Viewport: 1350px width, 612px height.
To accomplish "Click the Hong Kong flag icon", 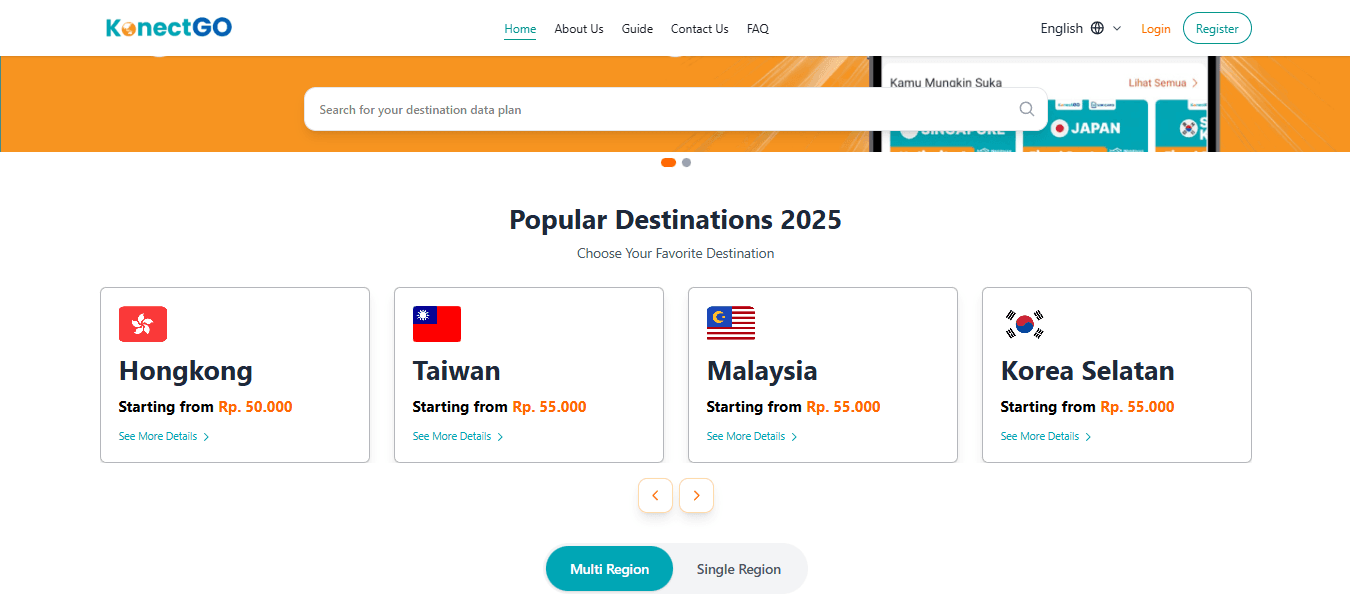I will [143, 324].
